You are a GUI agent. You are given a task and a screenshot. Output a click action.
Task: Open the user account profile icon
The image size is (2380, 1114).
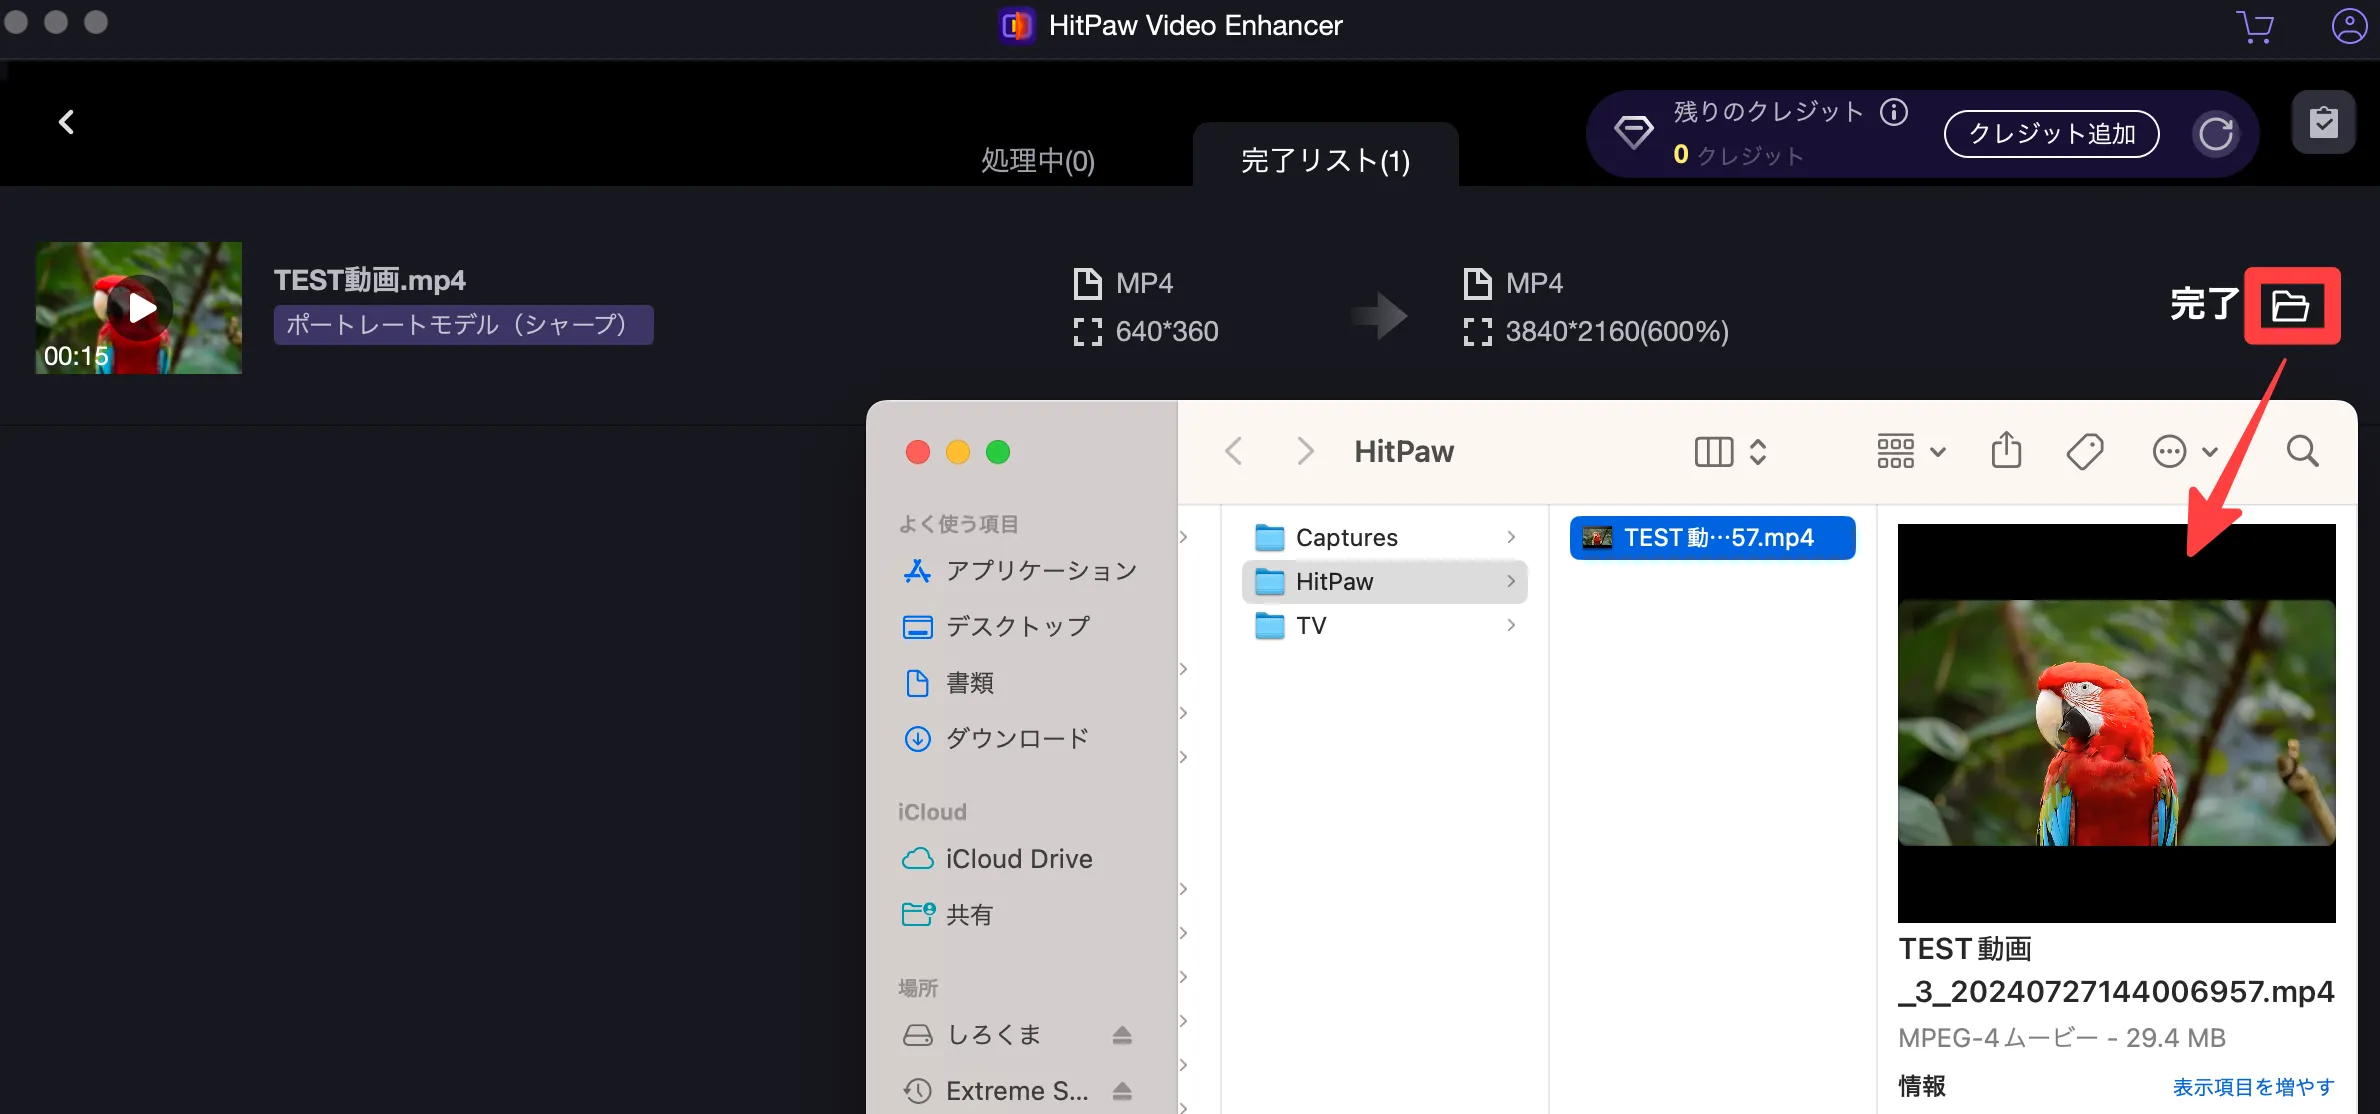pos(2348,26)
